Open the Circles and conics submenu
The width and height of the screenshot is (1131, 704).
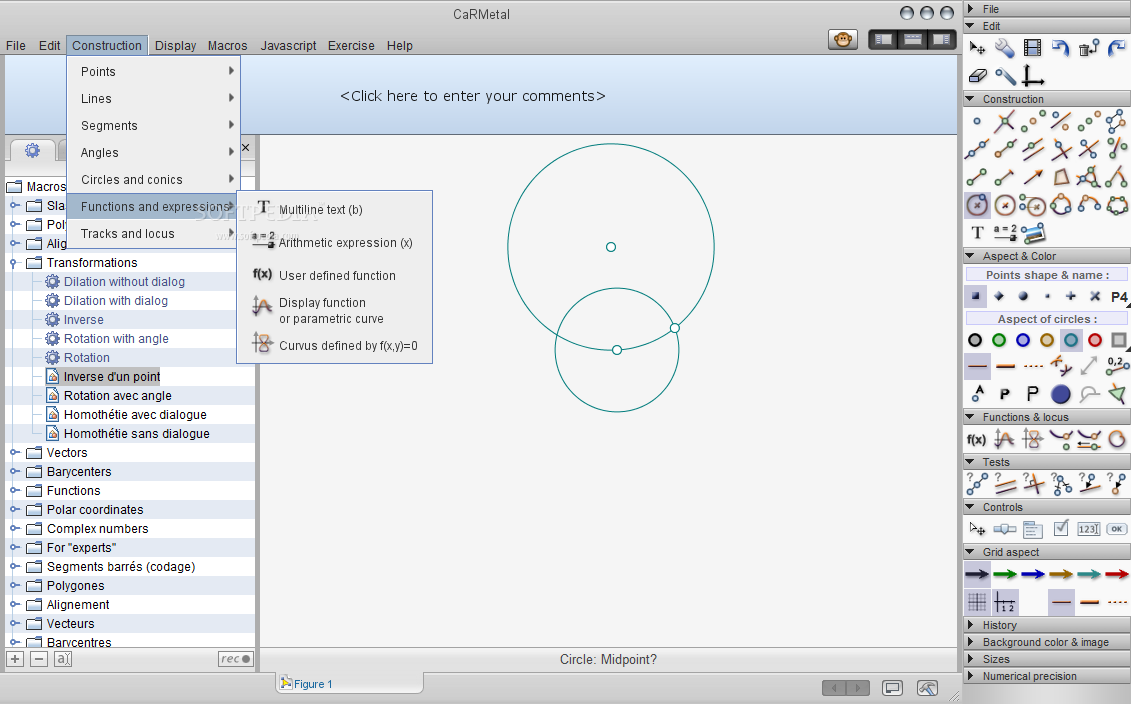coord(154,180)
